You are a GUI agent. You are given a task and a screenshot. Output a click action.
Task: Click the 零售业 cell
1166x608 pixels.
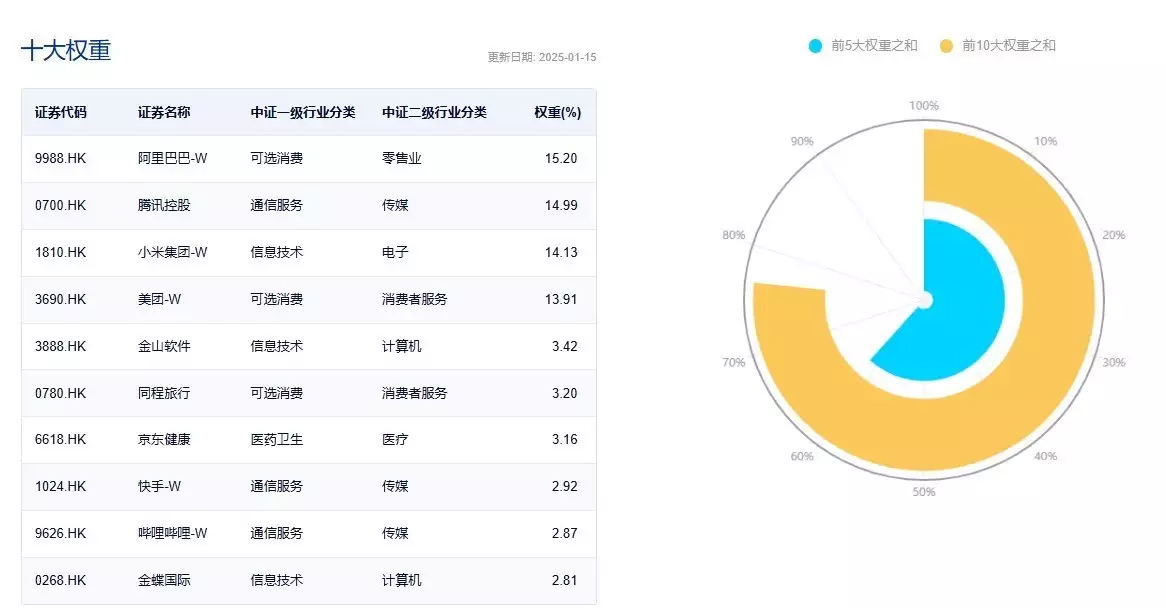pyautogui.click(x=402, y=158)
